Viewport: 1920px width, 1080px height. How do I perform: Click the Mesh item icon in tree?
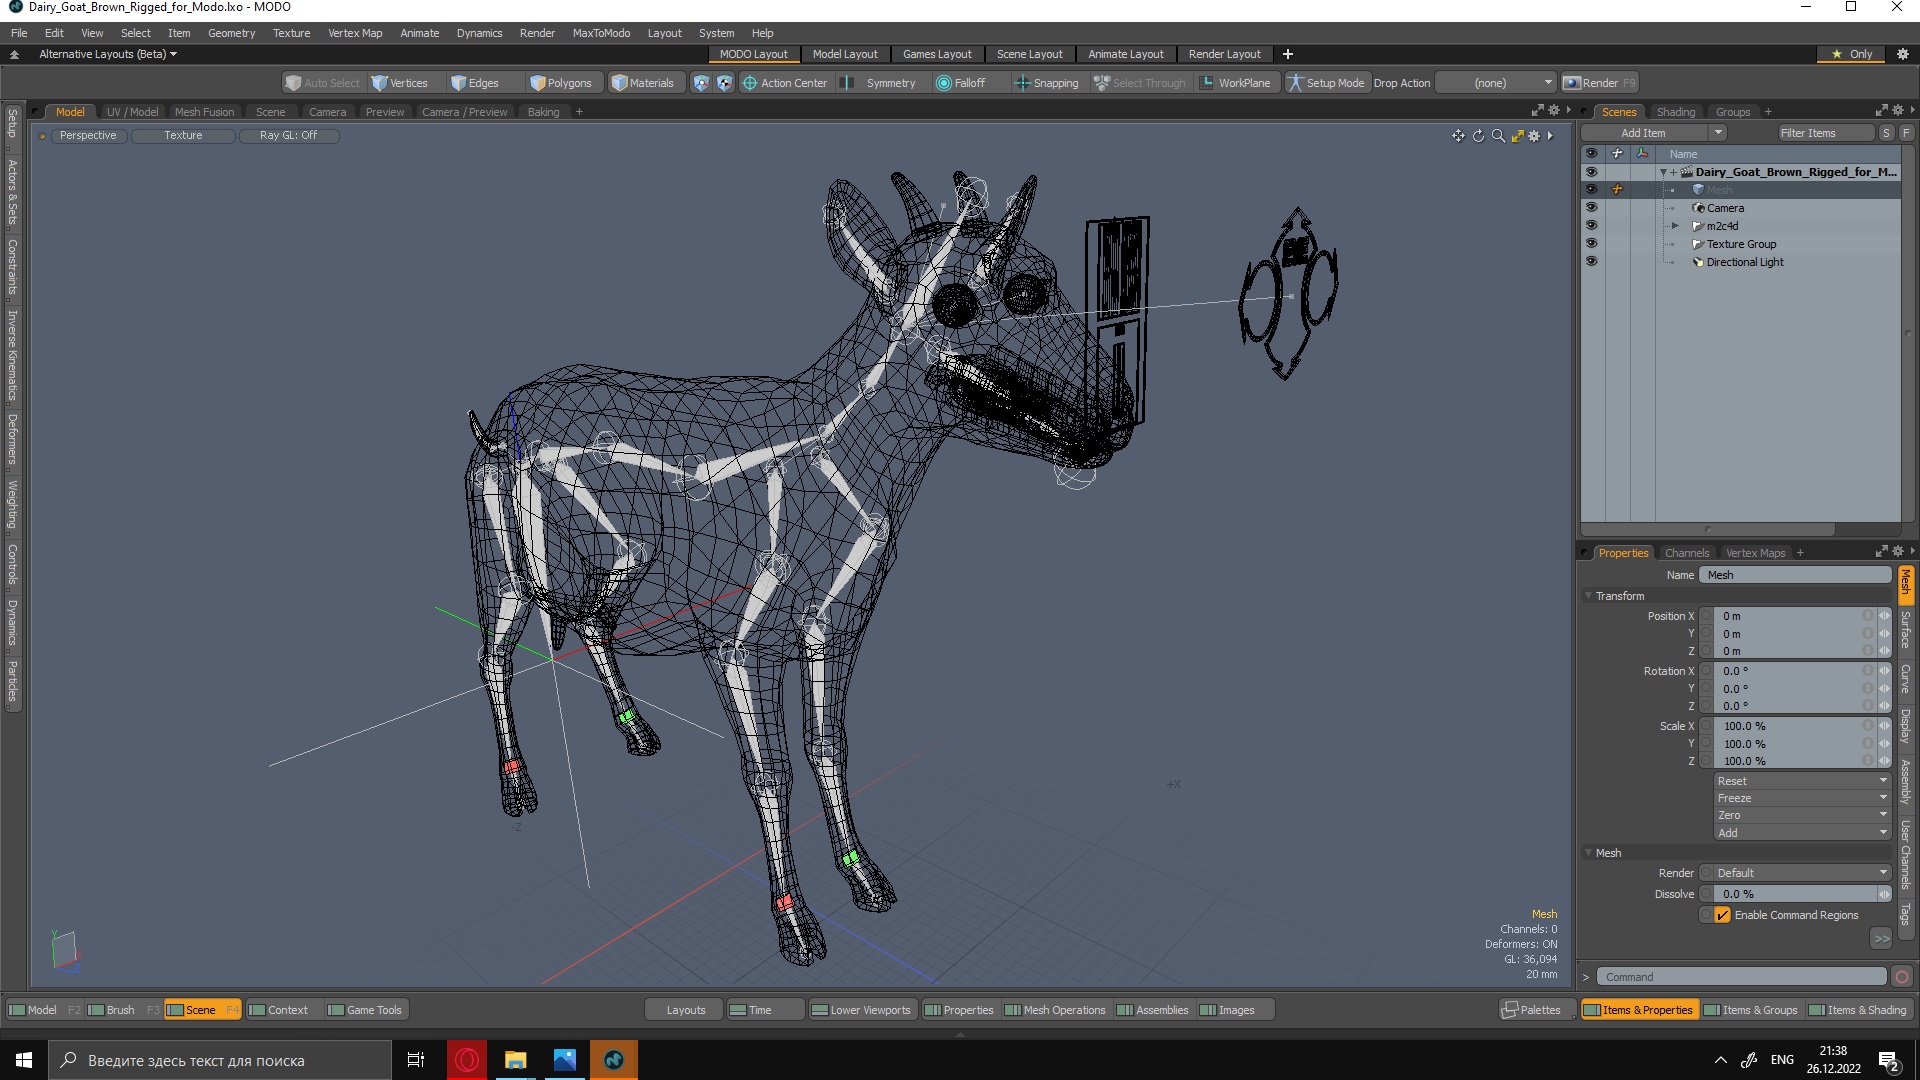(x=1698, y=190)
